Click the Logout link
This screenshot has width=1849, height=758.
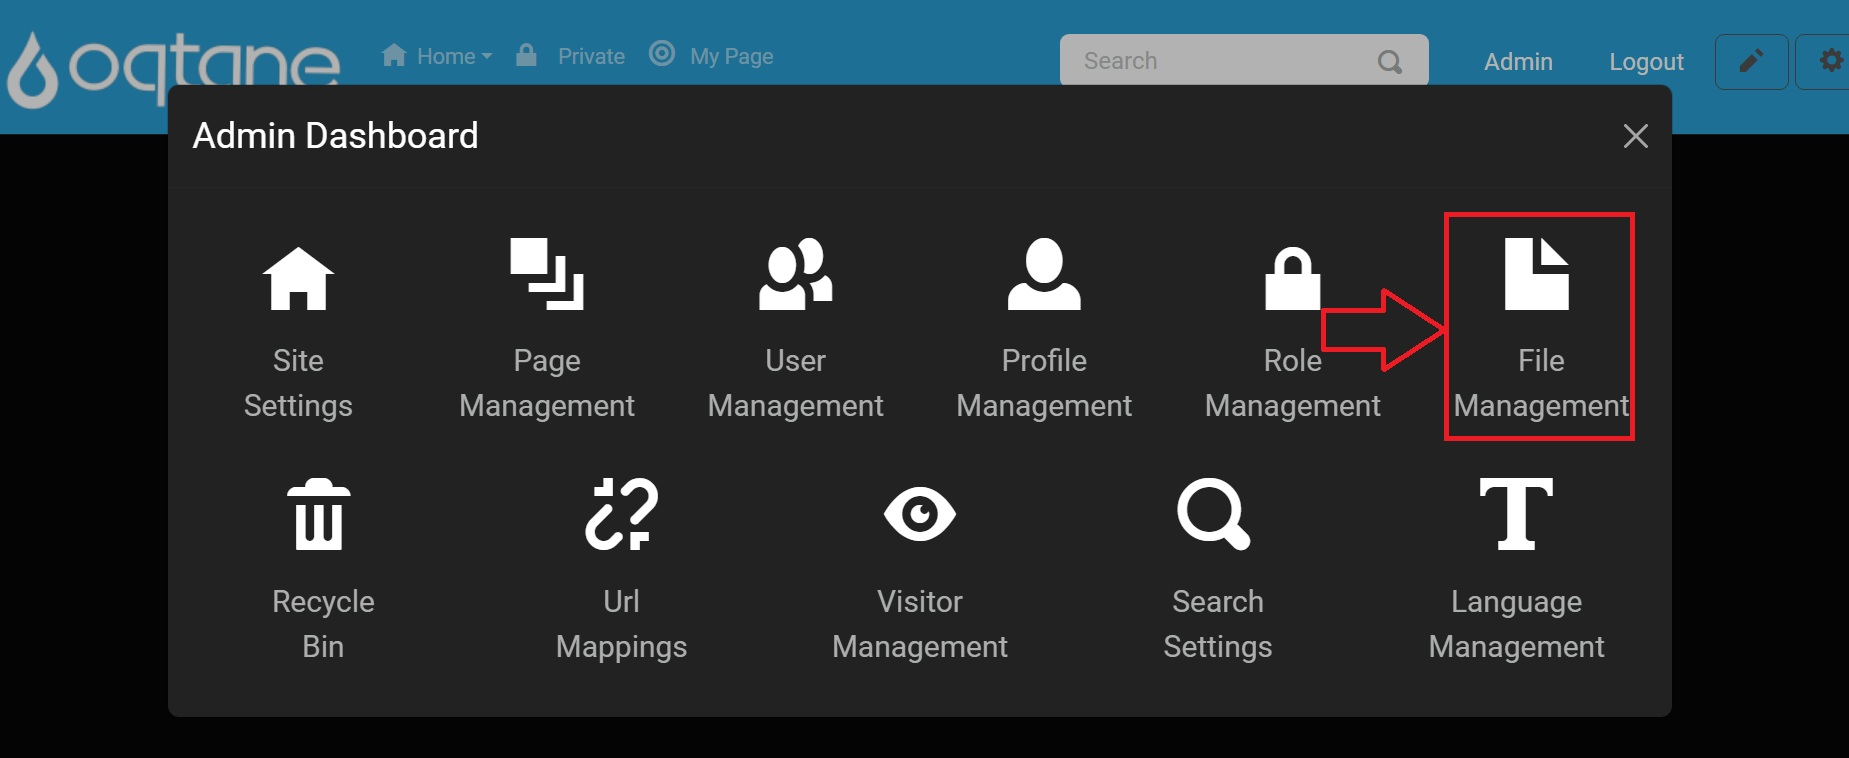[1646, 62]
